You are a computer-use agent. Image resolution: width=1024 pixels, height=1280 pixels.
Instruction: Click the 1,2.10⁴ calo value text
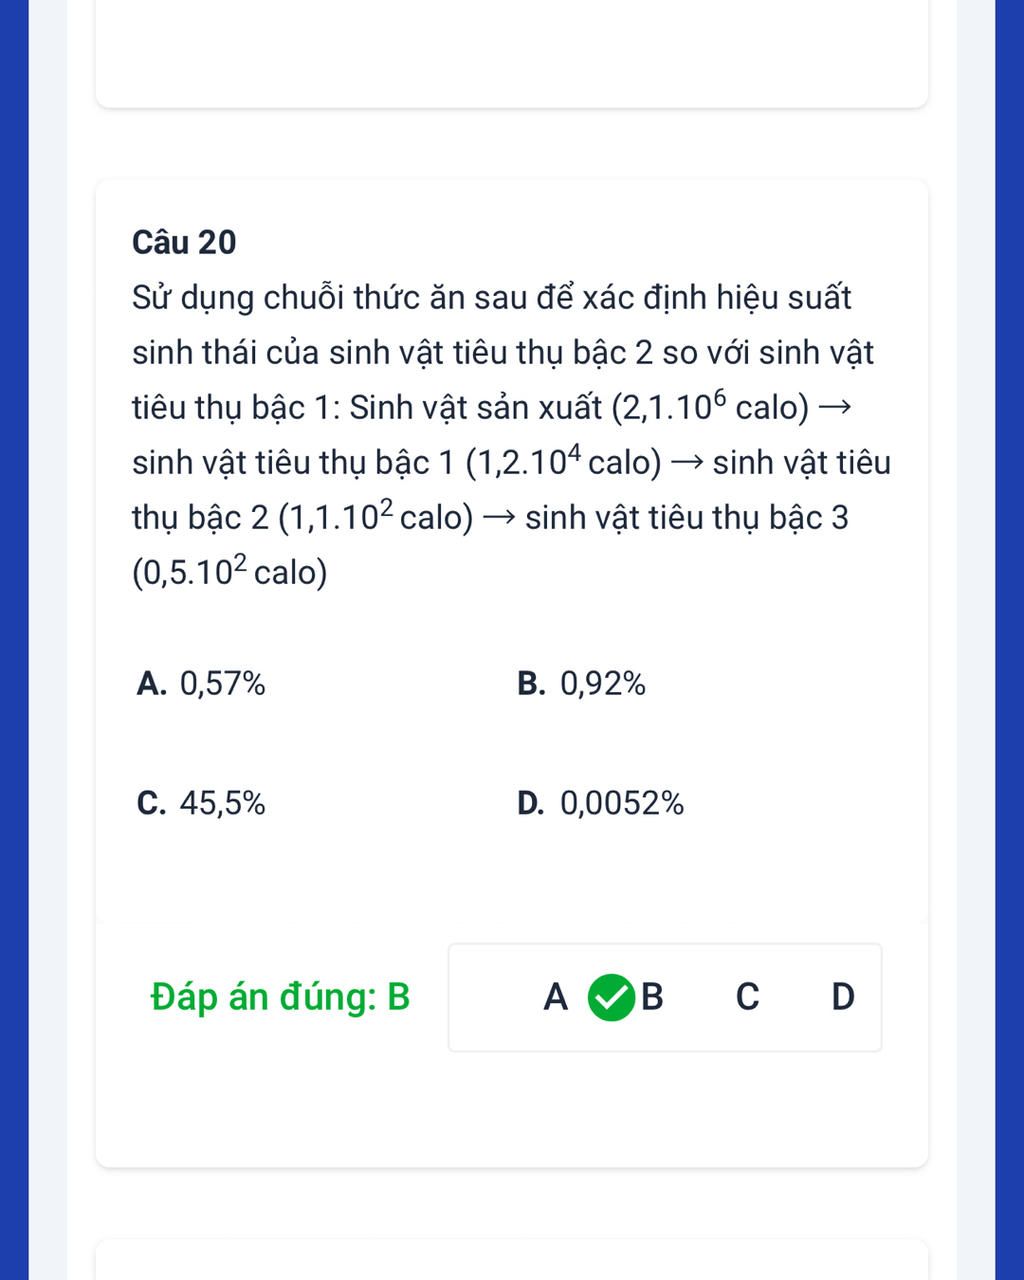tap(564, 462)
